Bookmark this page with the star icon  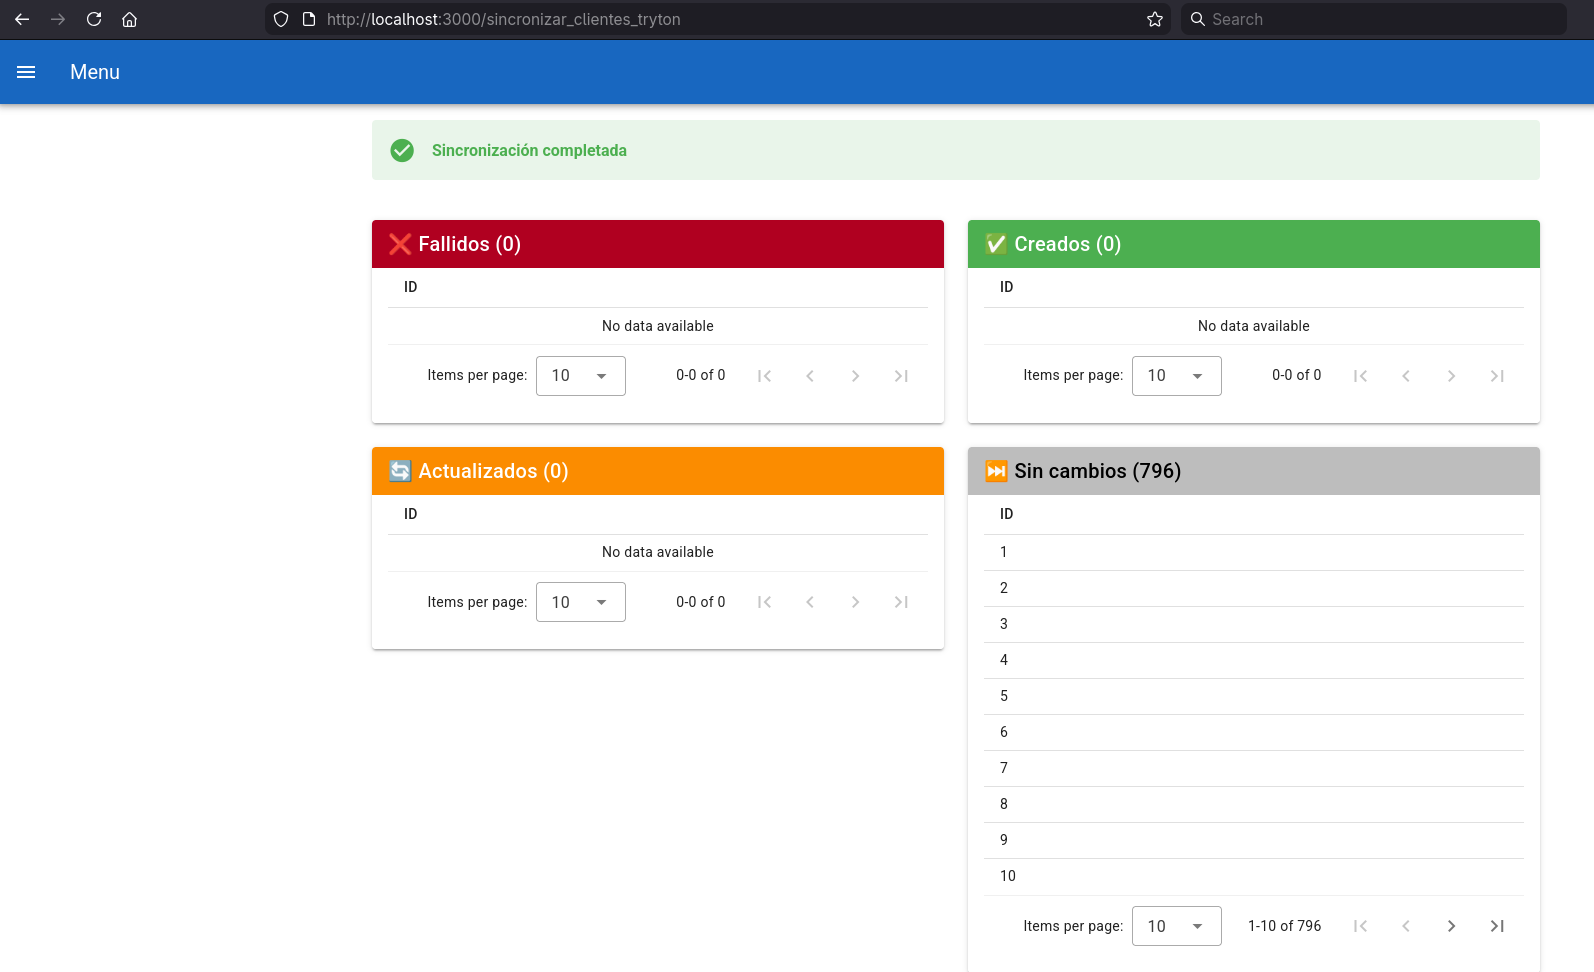click(1155, 19)
